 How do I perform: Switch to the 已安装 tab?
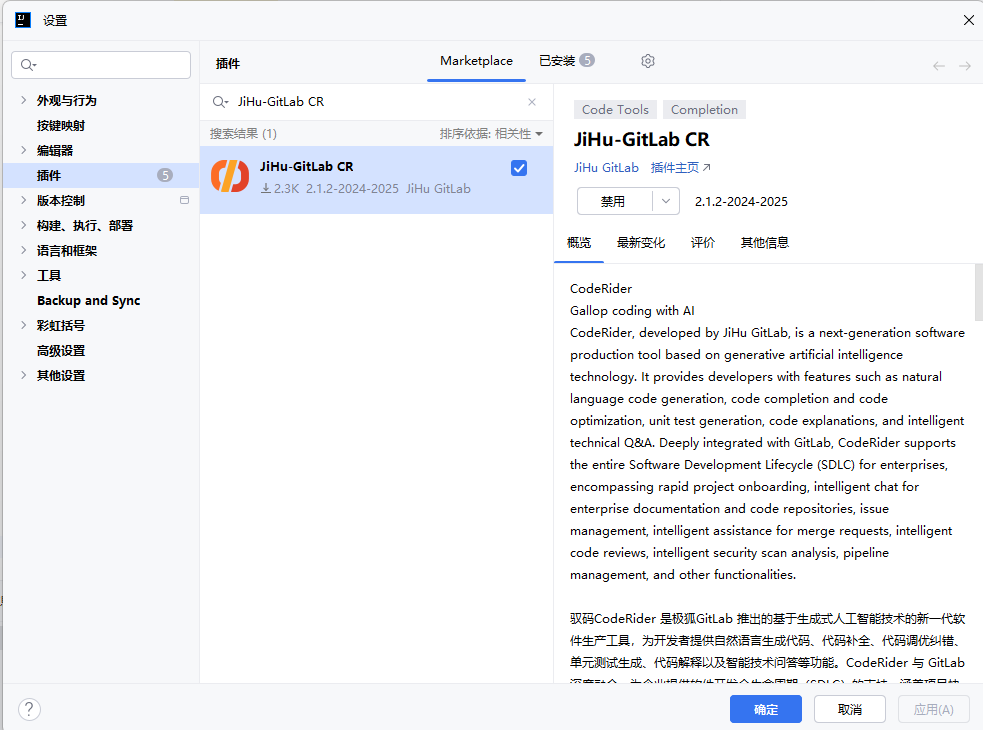point(566,61)
